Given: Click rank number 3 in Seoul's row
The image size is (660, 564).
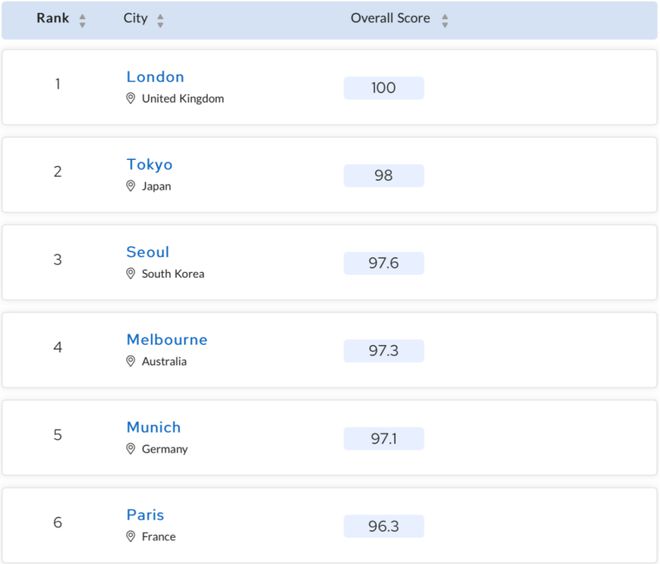Looking at the screenshot, I should 58,259.
